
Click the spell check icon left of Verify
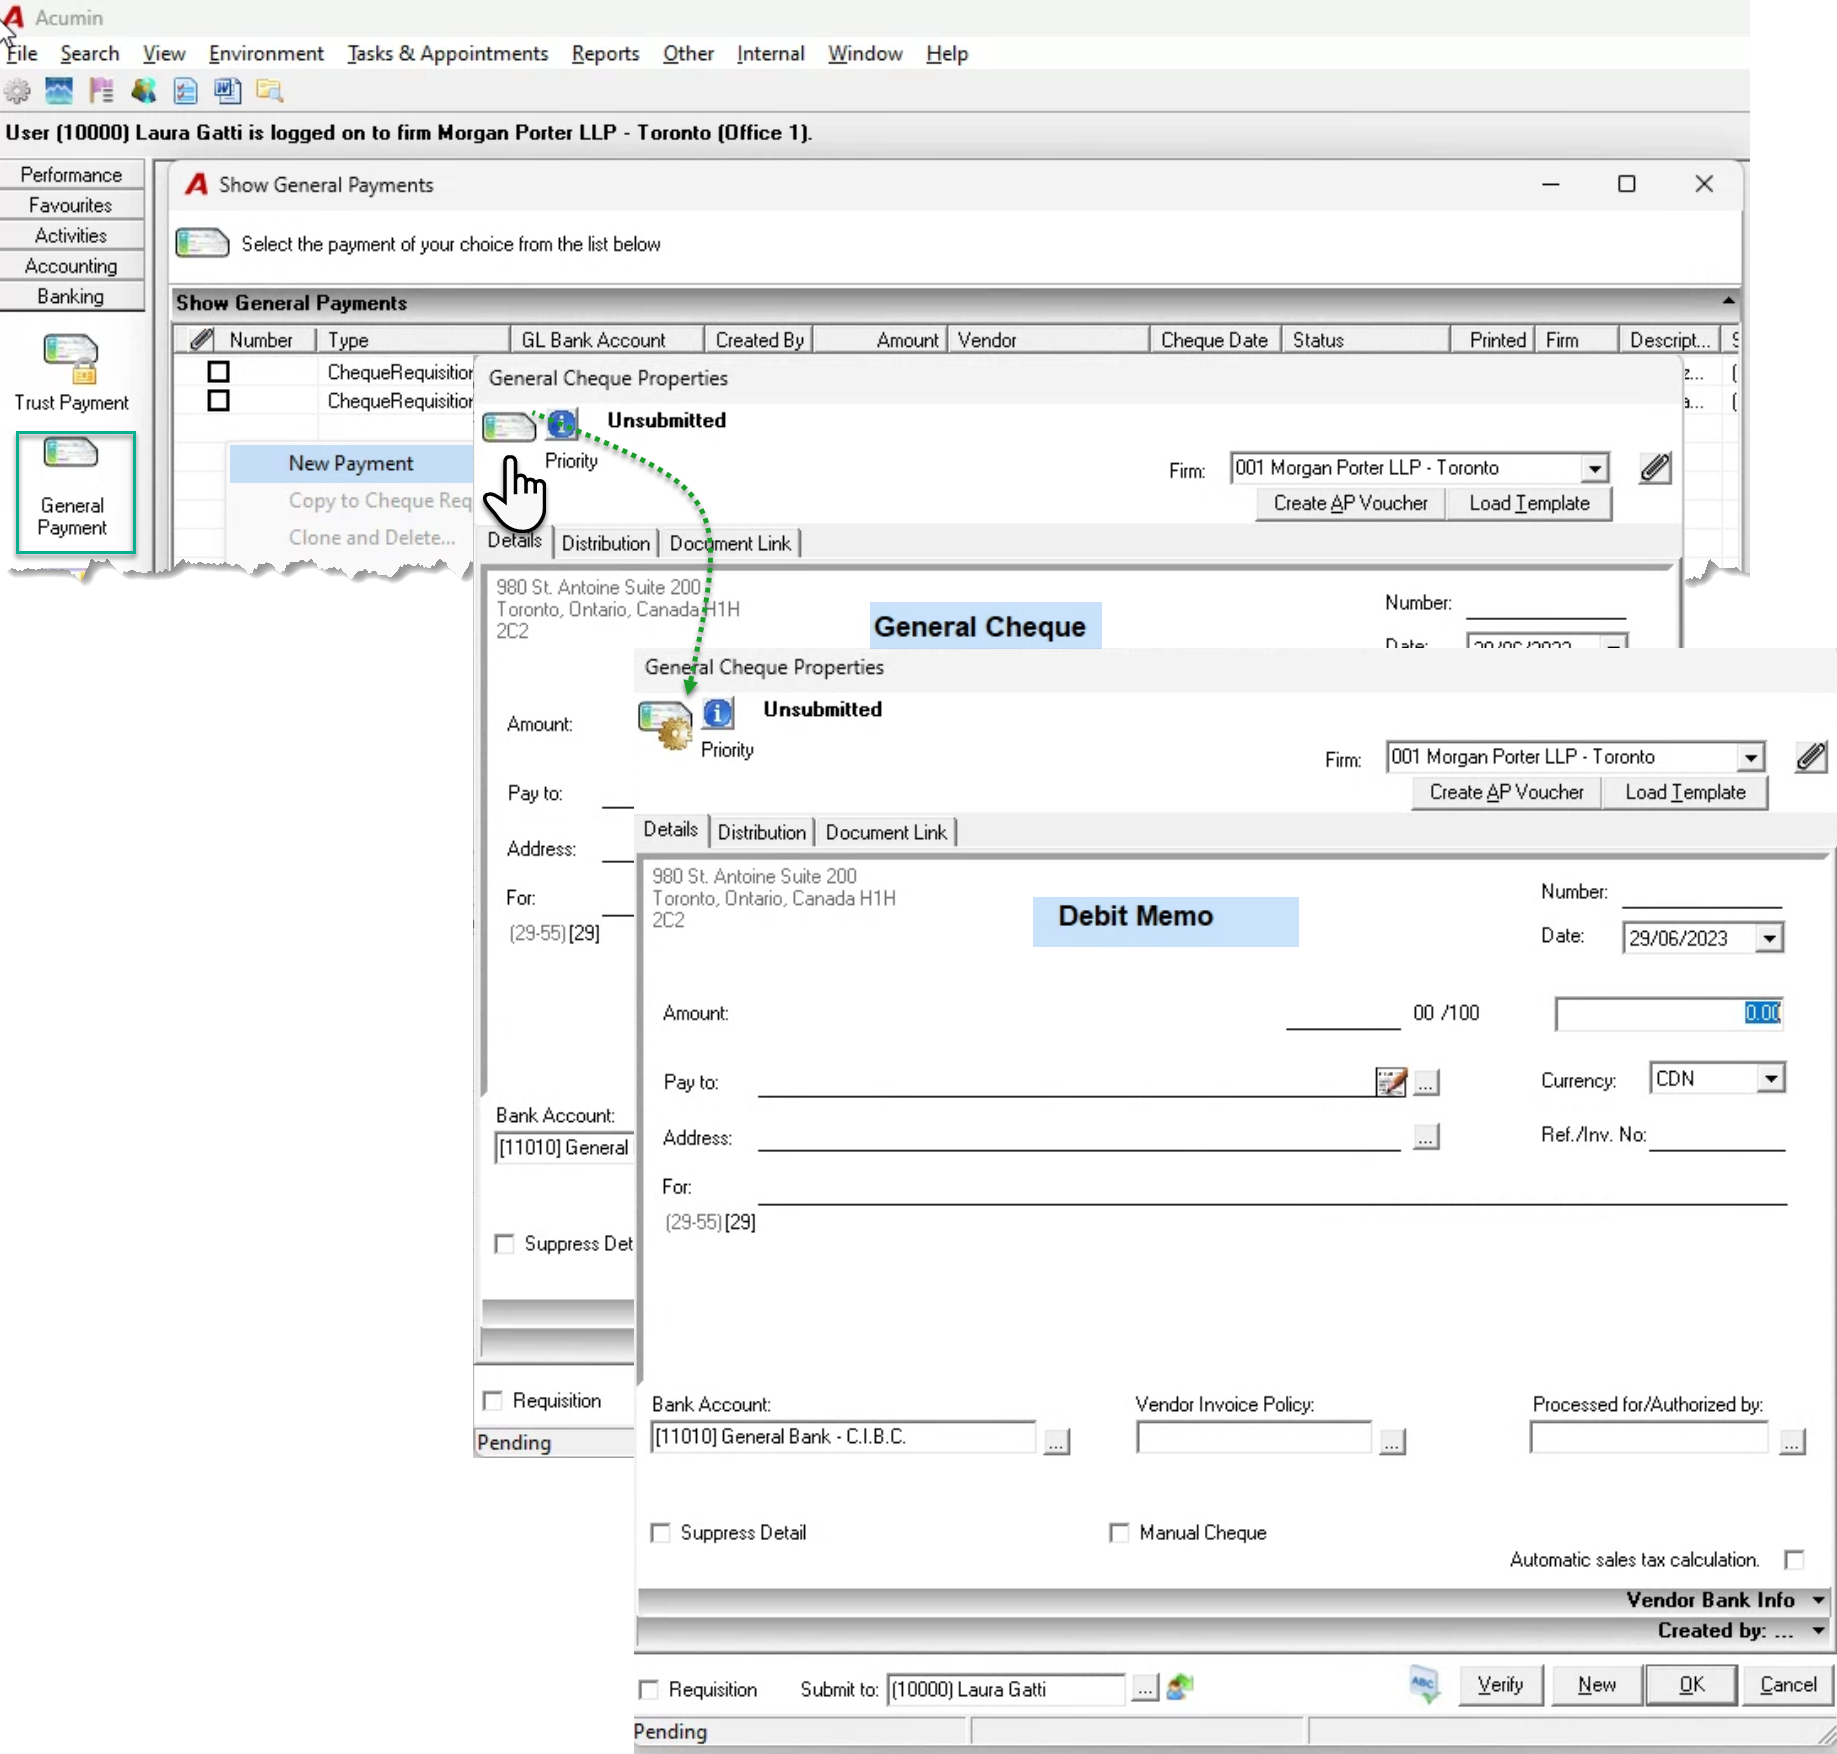coord(1424,1685)
